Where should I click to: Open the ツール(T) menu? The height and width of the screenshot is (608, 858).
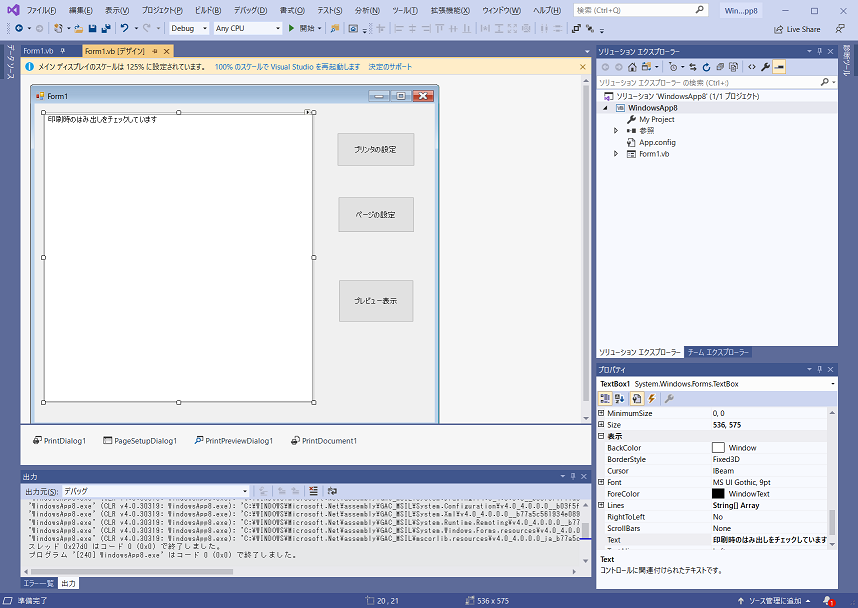404,10
